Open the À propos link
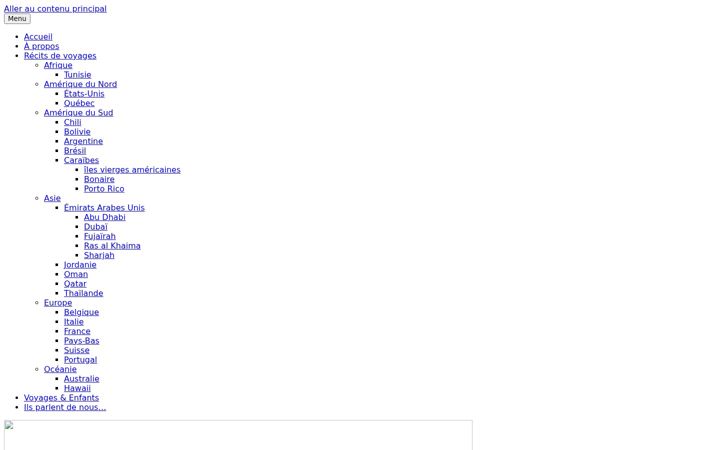720x450 pixels. pyautogui.click(x=41, y=46)
